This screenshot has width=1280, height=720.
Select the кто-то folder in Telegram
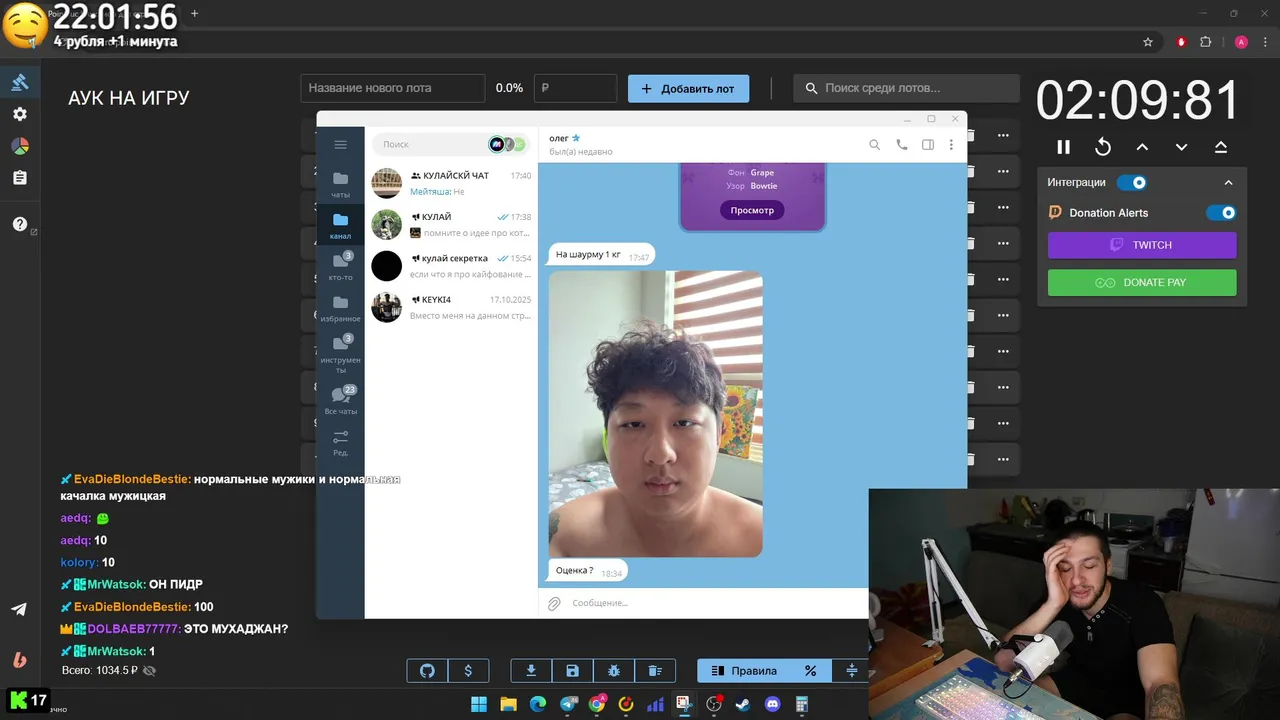click(x=340, y=267)
